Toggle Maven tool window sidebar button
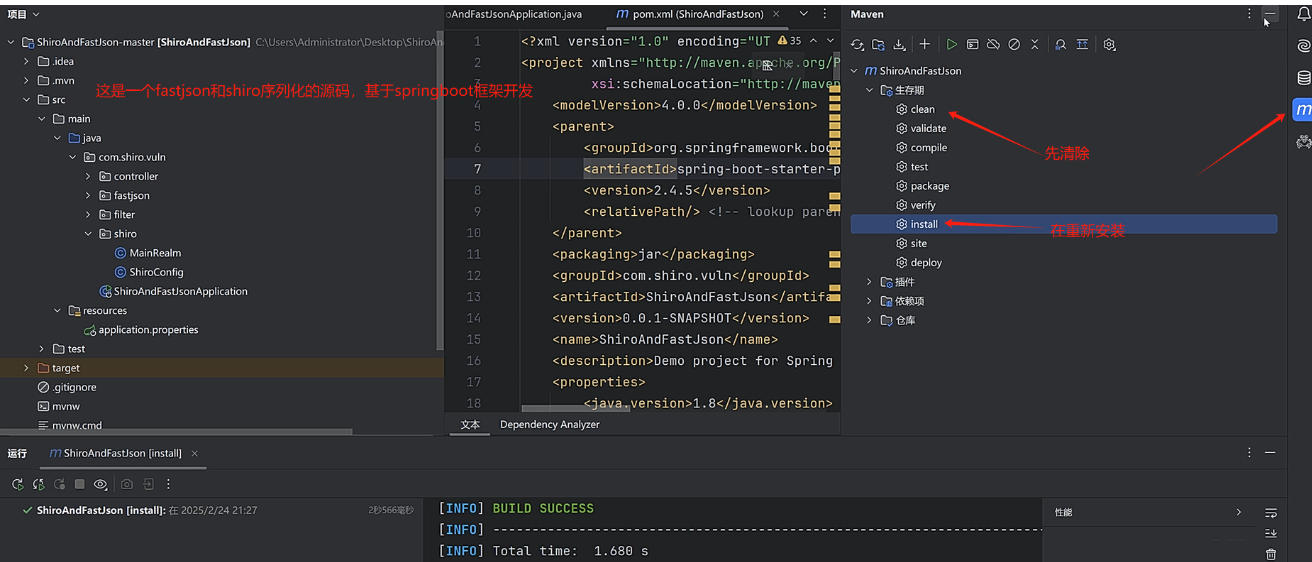 1303,110
